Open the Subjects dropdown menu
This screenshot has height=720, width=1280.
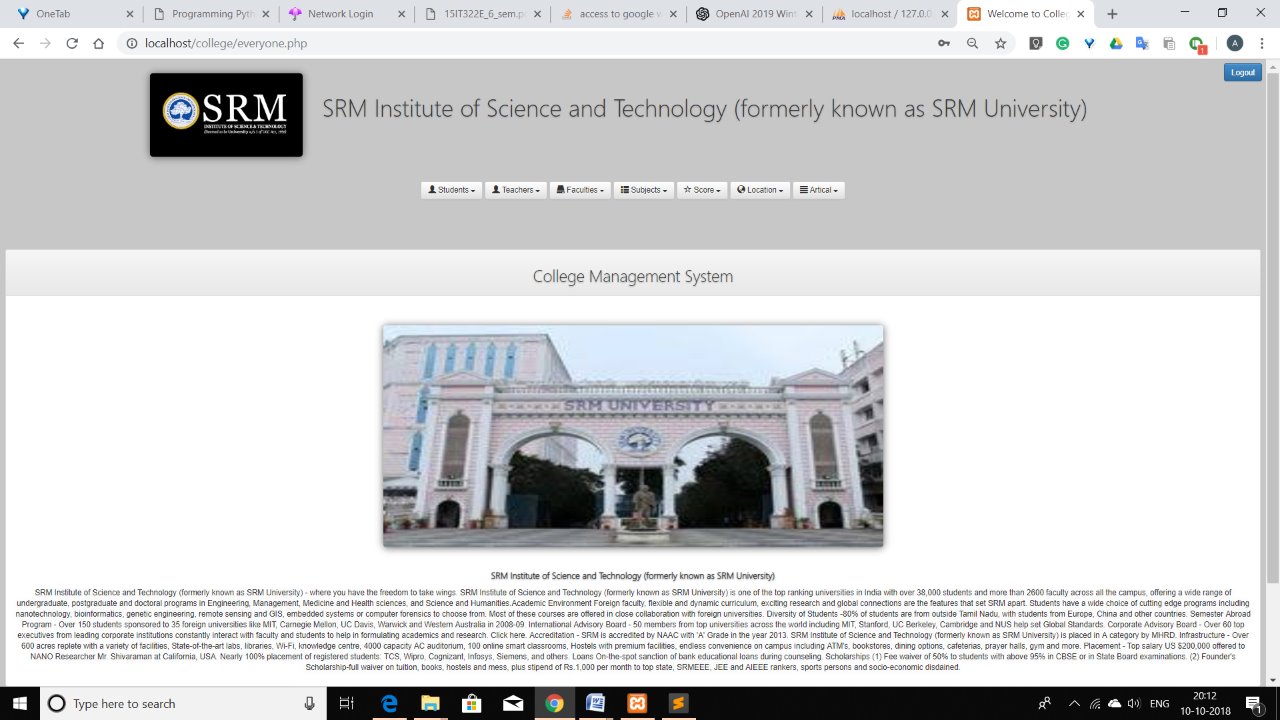coord(643,189)
